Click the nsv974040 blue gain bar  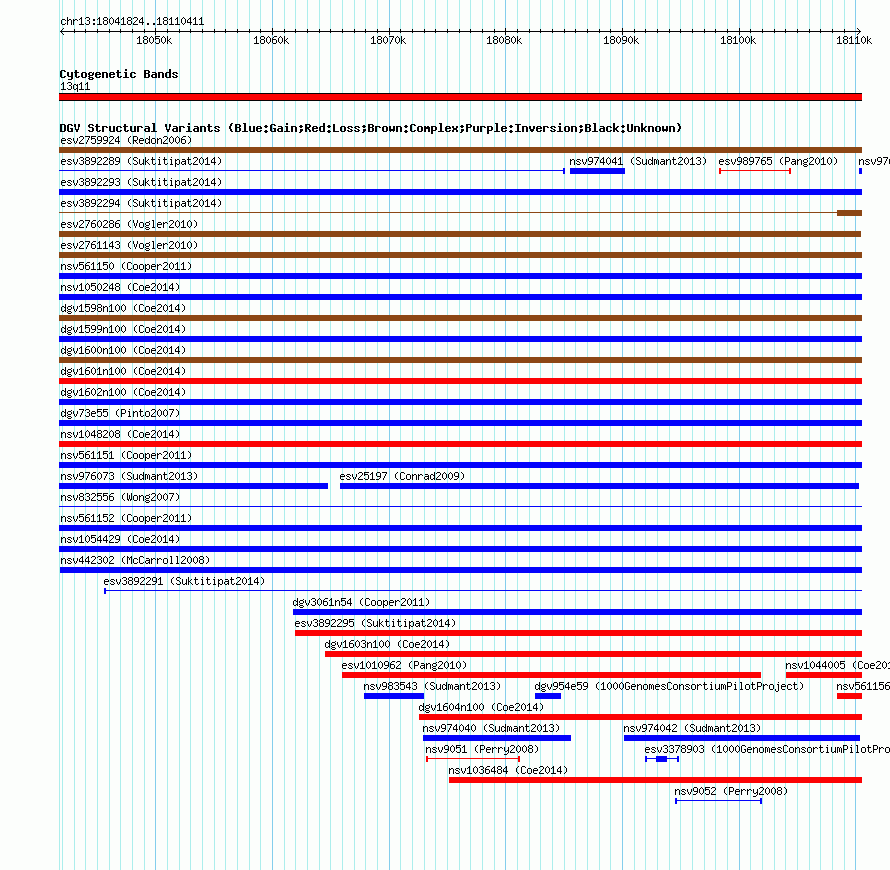pyautogui.click(x=497, y=738)
